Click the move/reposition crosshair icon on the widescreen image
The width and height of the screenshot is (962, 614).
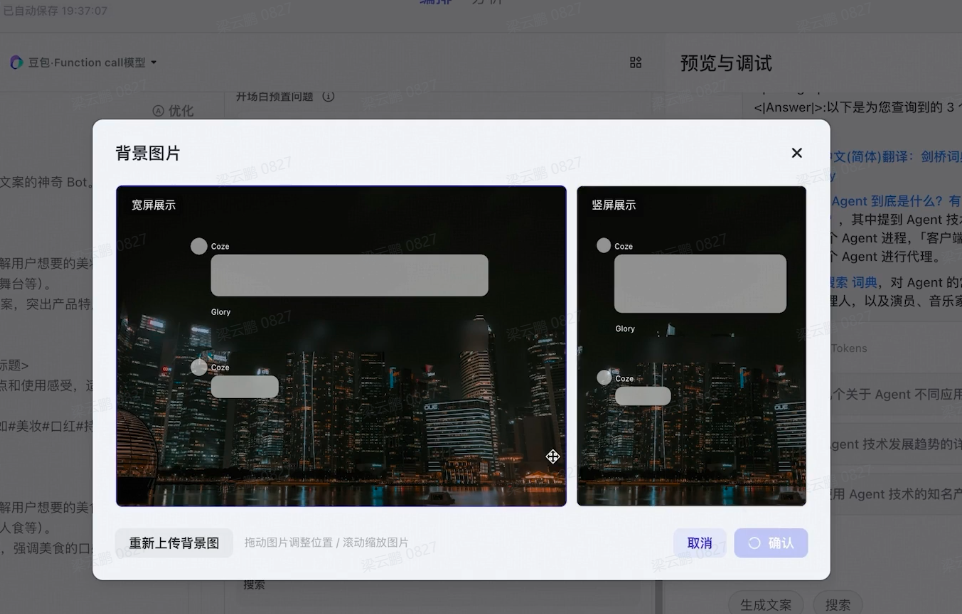(553, 456)
